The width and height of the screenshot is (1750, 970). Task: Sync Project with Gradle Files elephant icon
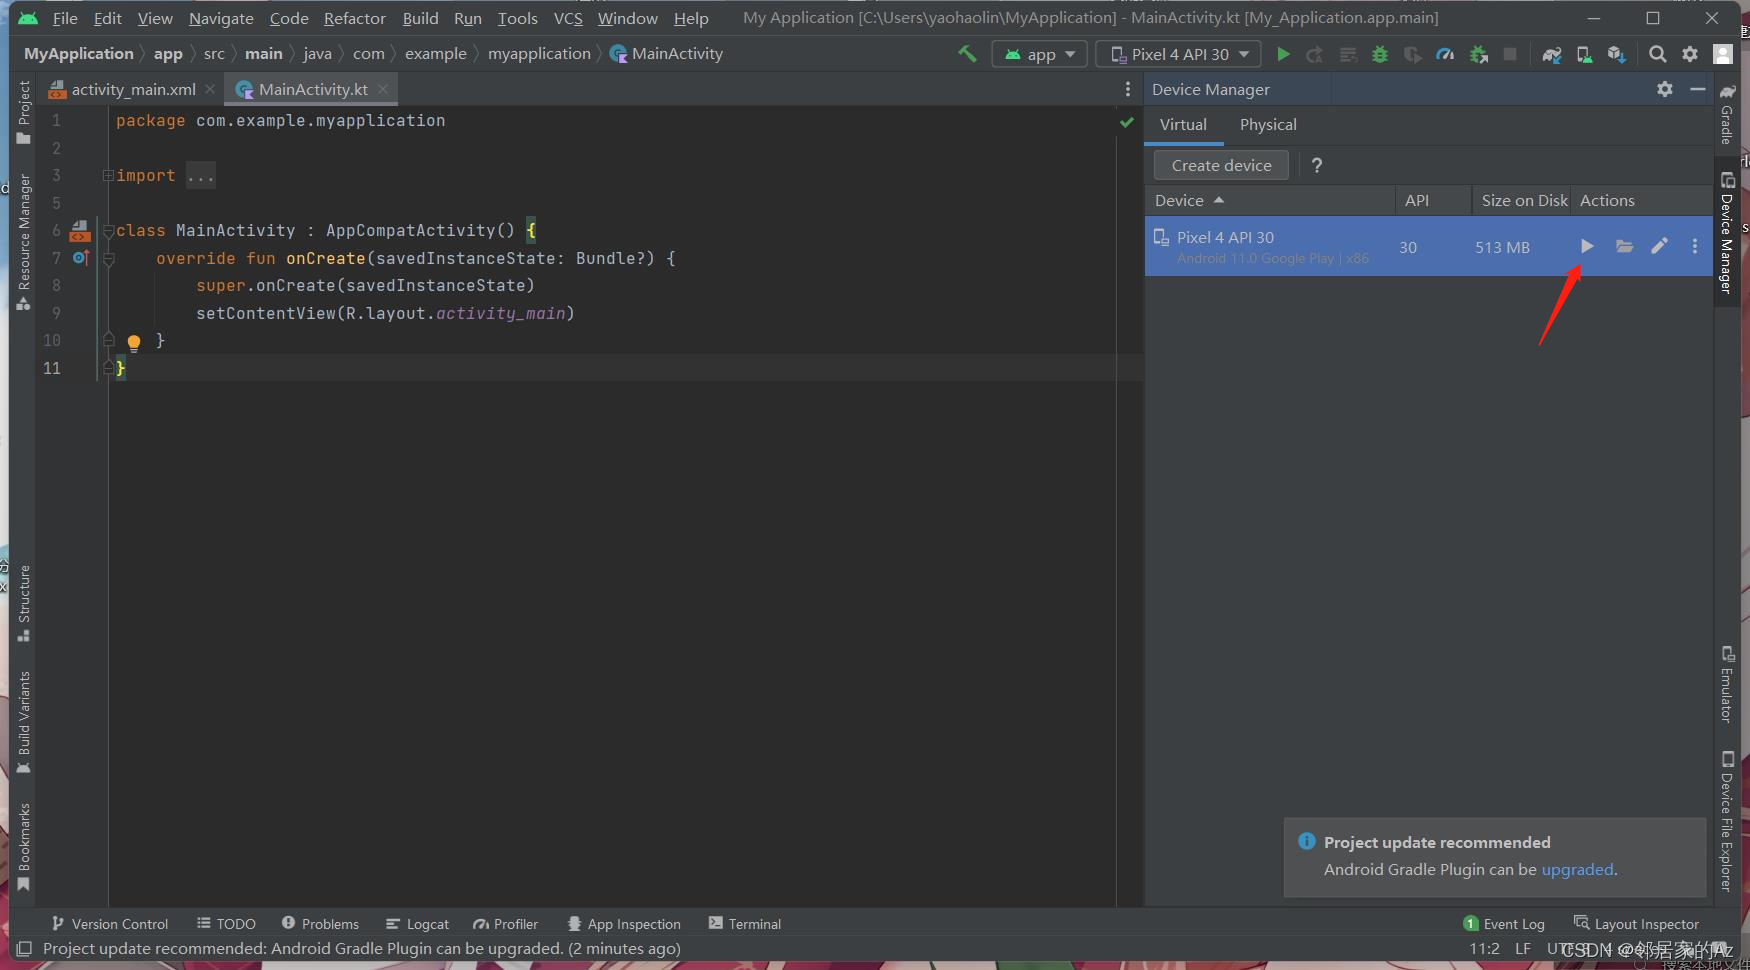click(1552, 54)
